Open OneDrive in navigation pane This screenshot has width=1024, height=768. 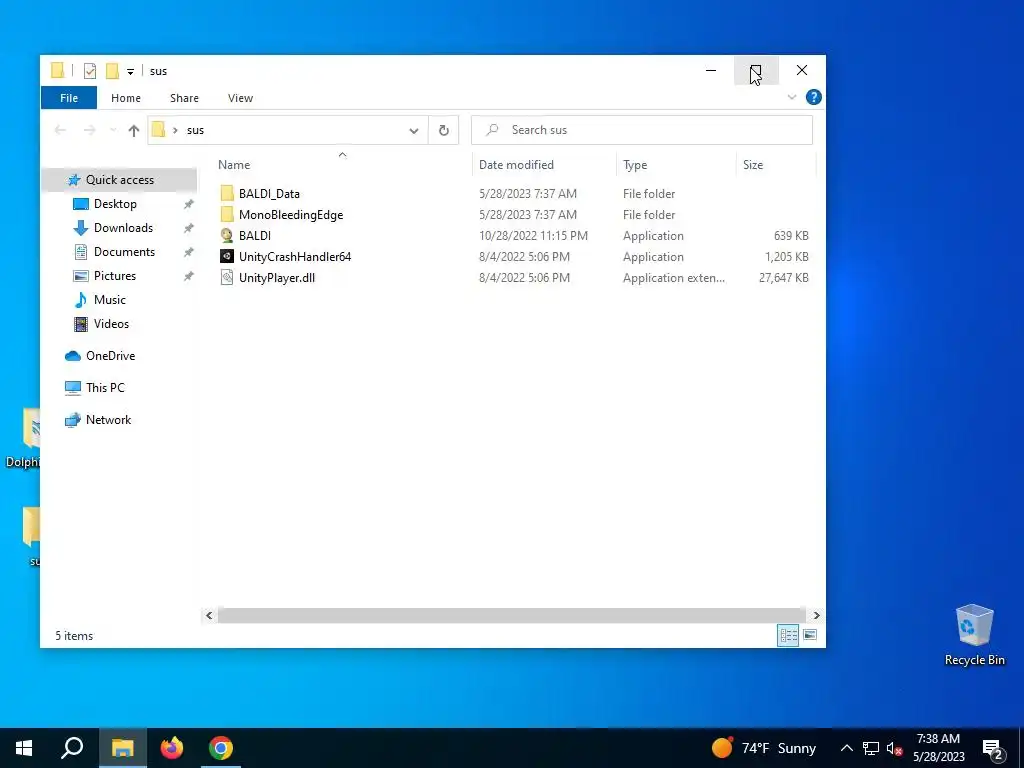pyautogui.click(x=110, y=356)
